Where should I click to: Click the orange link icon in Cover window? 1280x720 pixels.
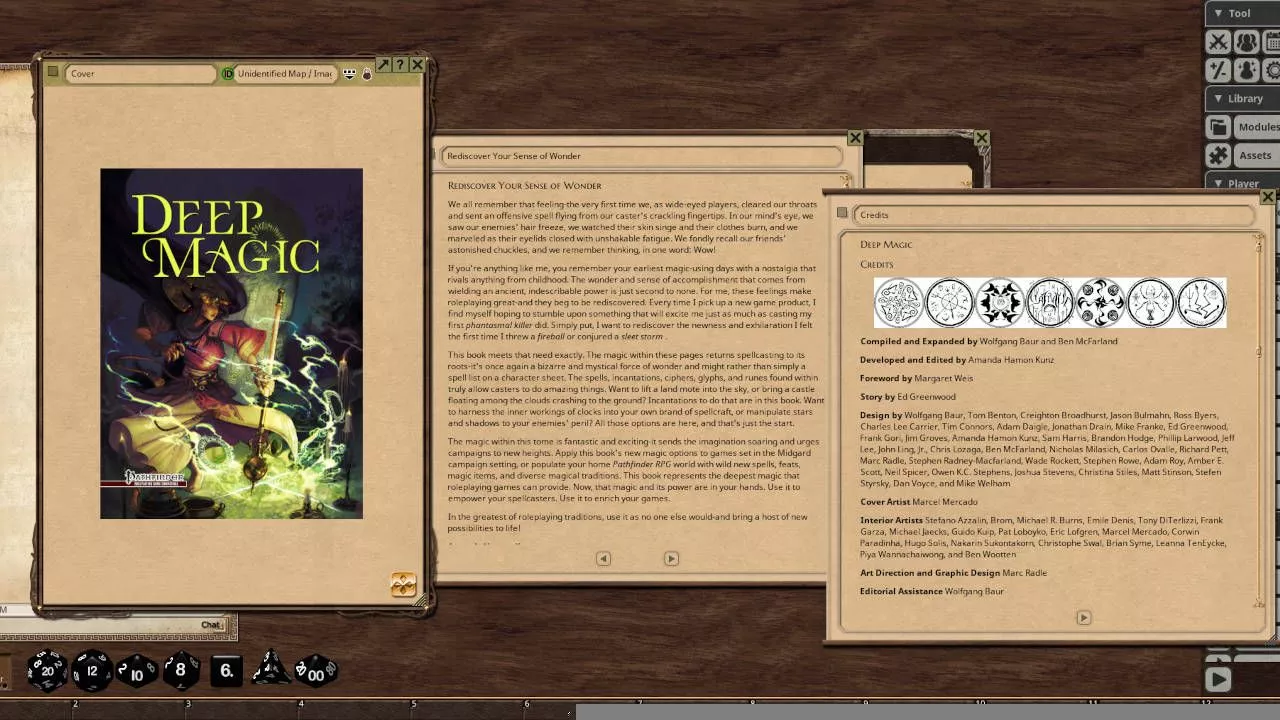point(403,585)
